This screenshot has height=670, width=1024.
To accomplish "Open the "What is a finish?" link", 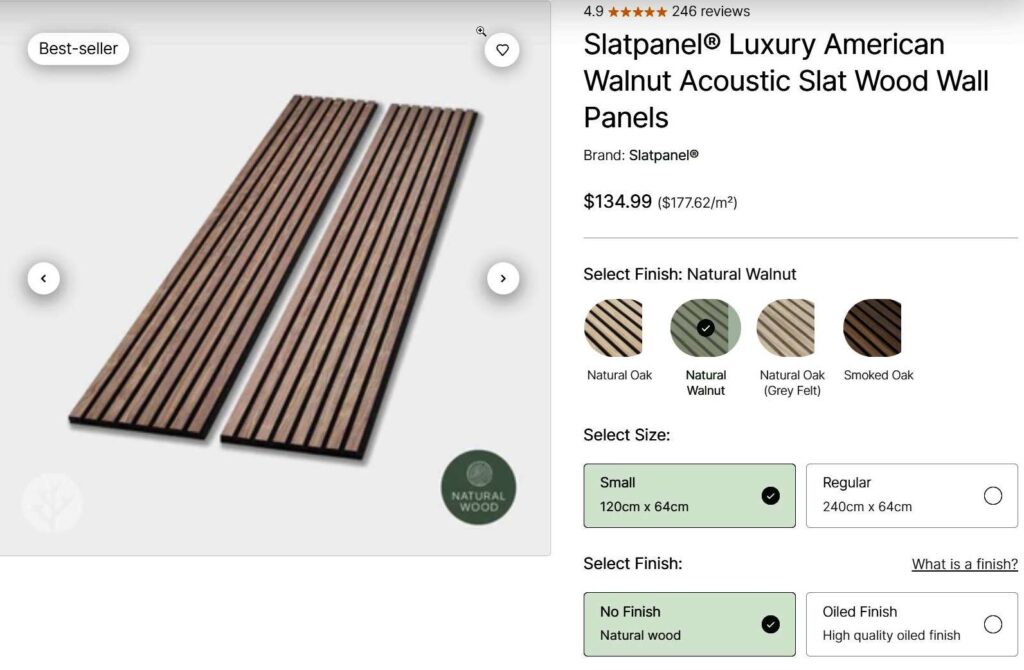I will pos(964,564).
